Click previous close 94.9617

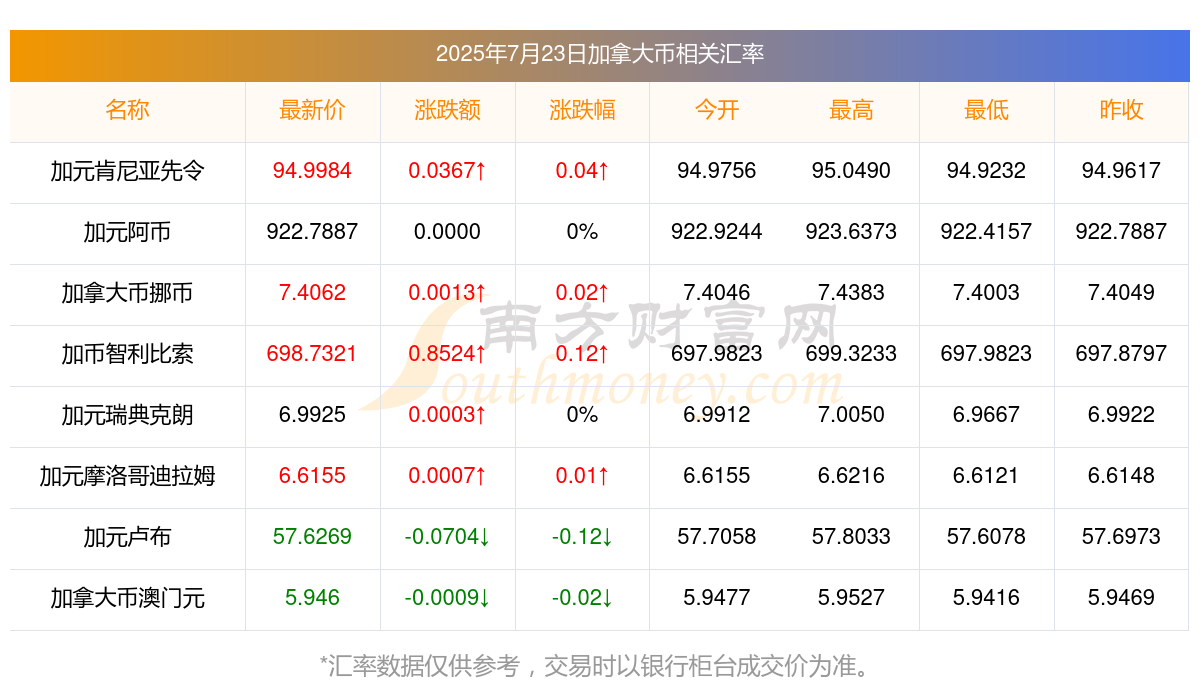(1121, 171)
